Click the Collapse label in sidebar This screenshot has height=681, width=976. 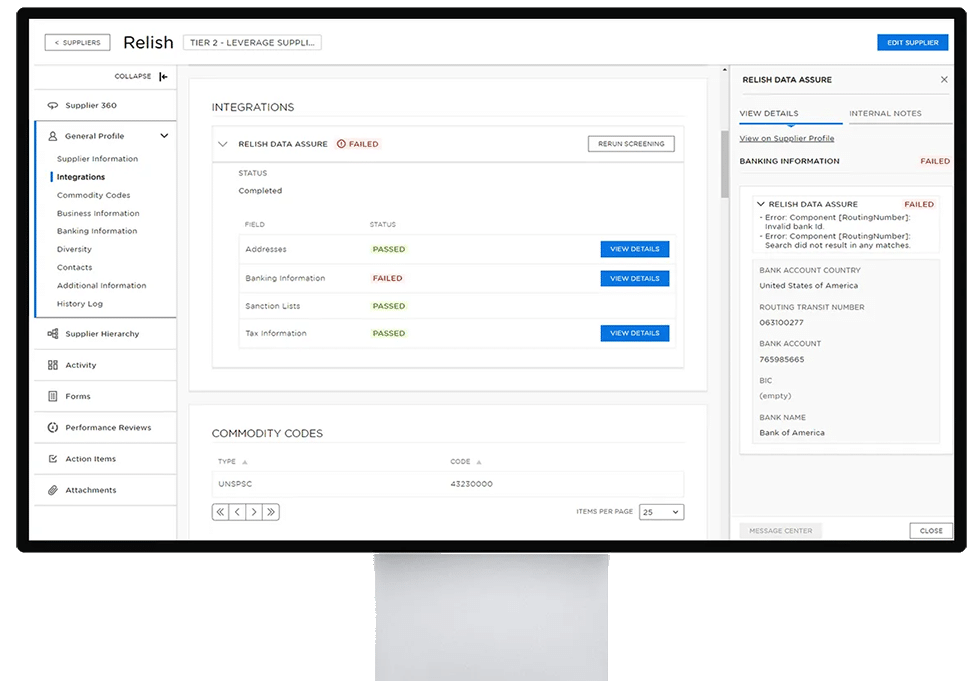click(x=133, y=76)
